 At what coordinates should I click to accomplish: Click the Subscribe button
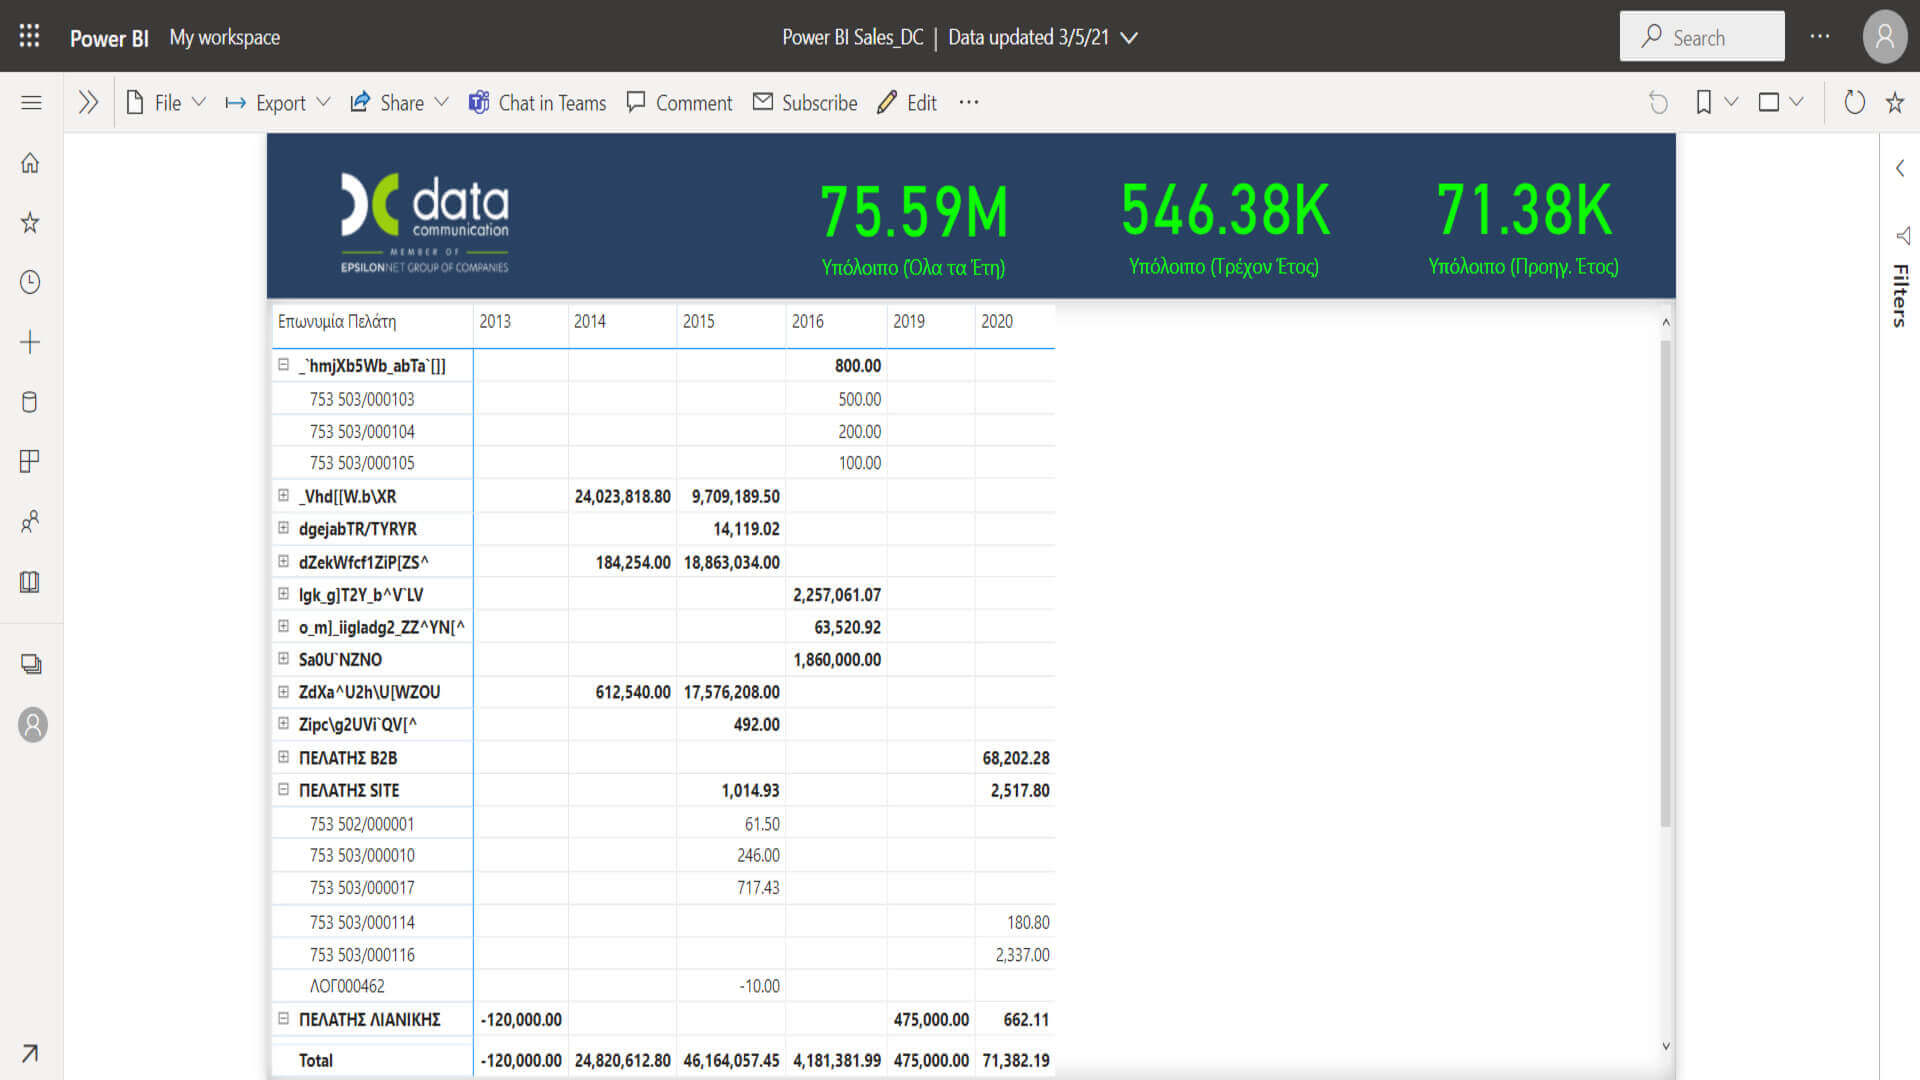click(805, 103)
